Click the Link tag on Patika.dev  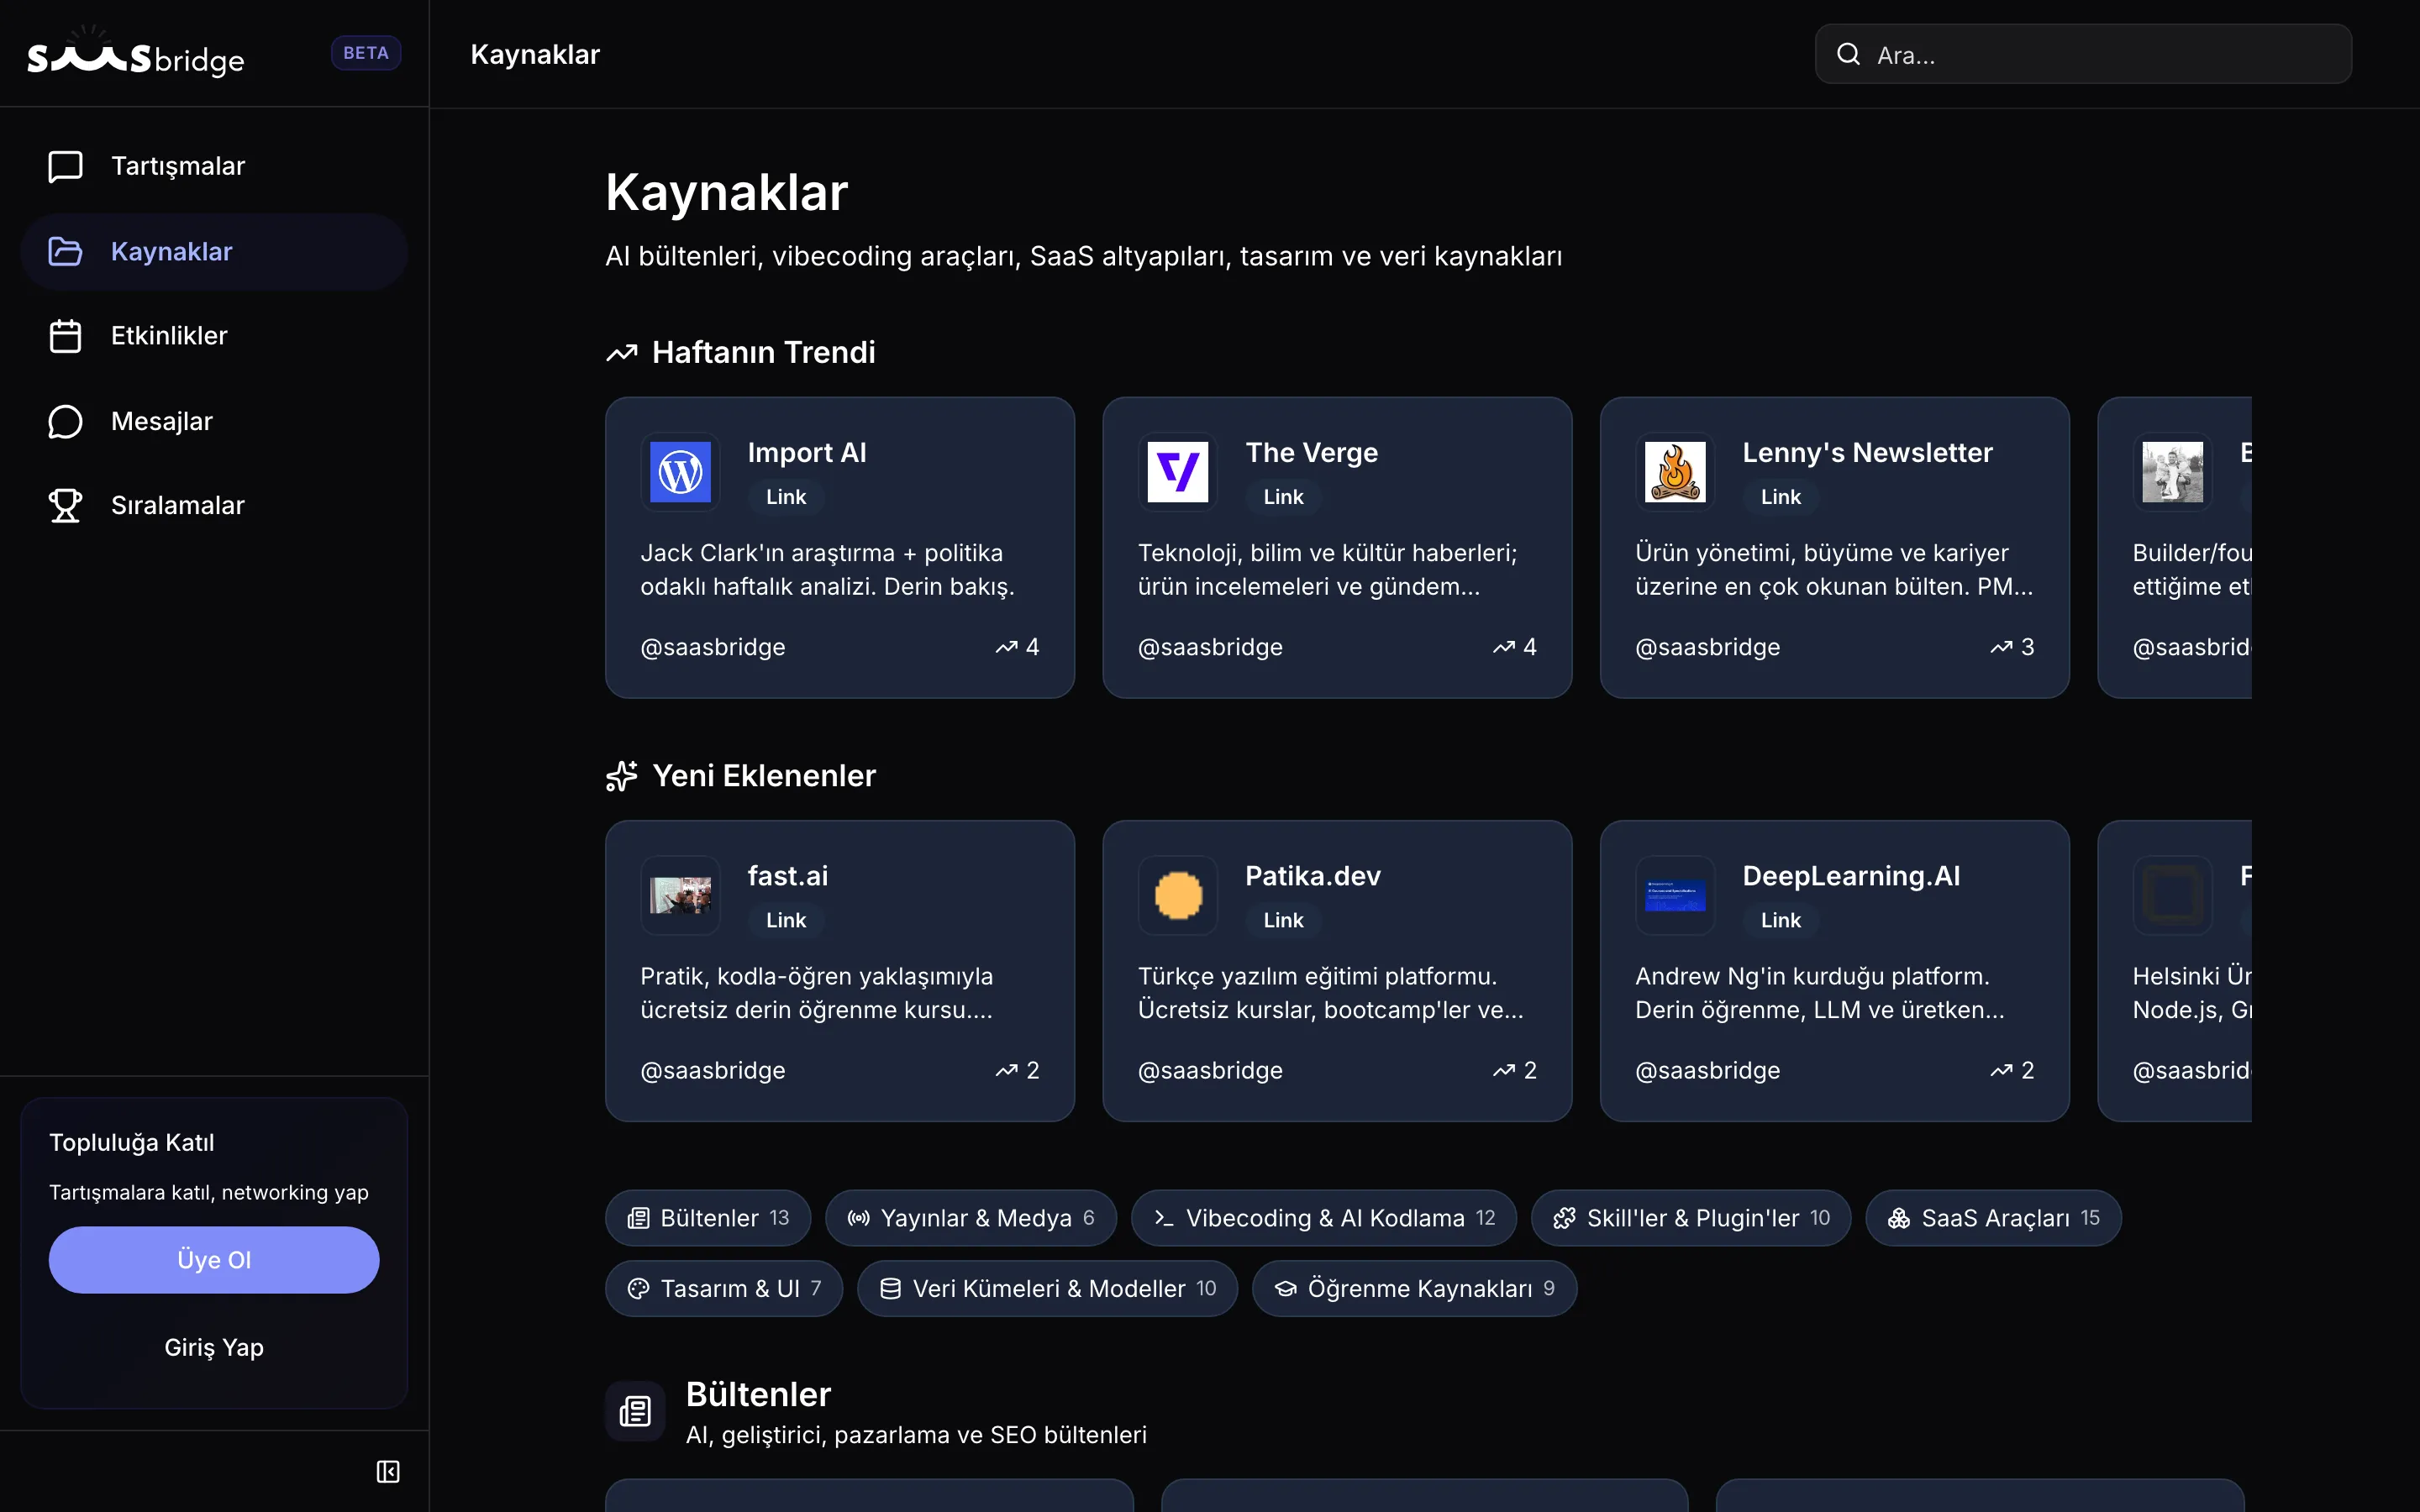tap(1283, 920)
